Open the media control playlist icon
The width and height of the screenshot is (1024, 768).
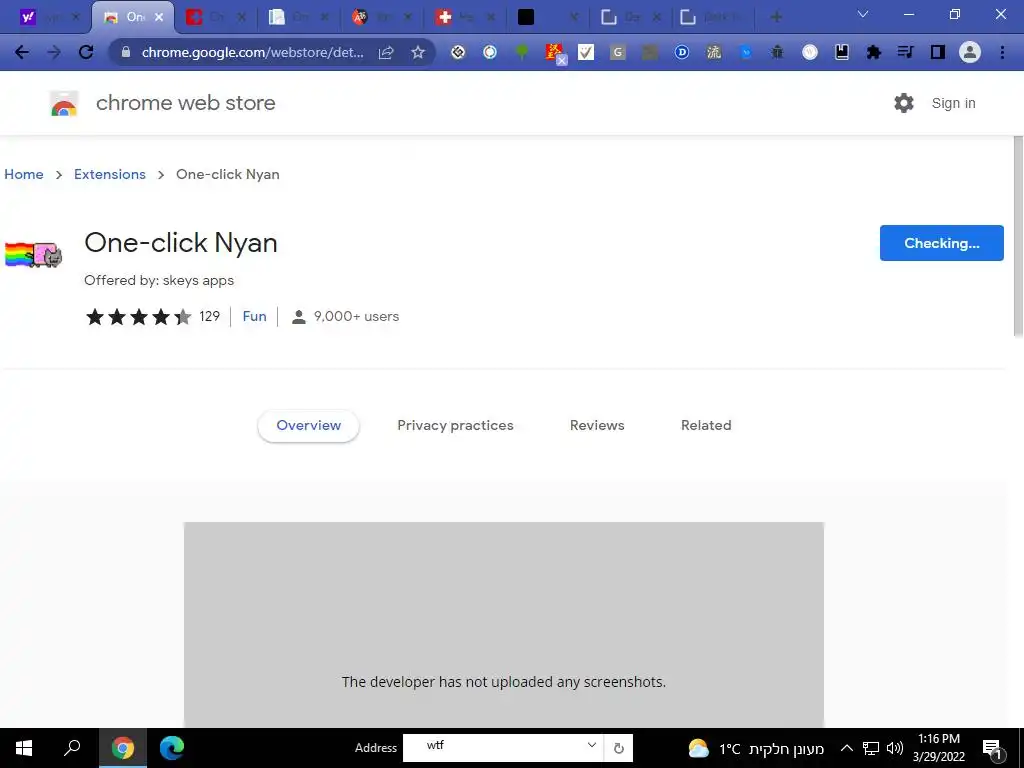(905, 52)
